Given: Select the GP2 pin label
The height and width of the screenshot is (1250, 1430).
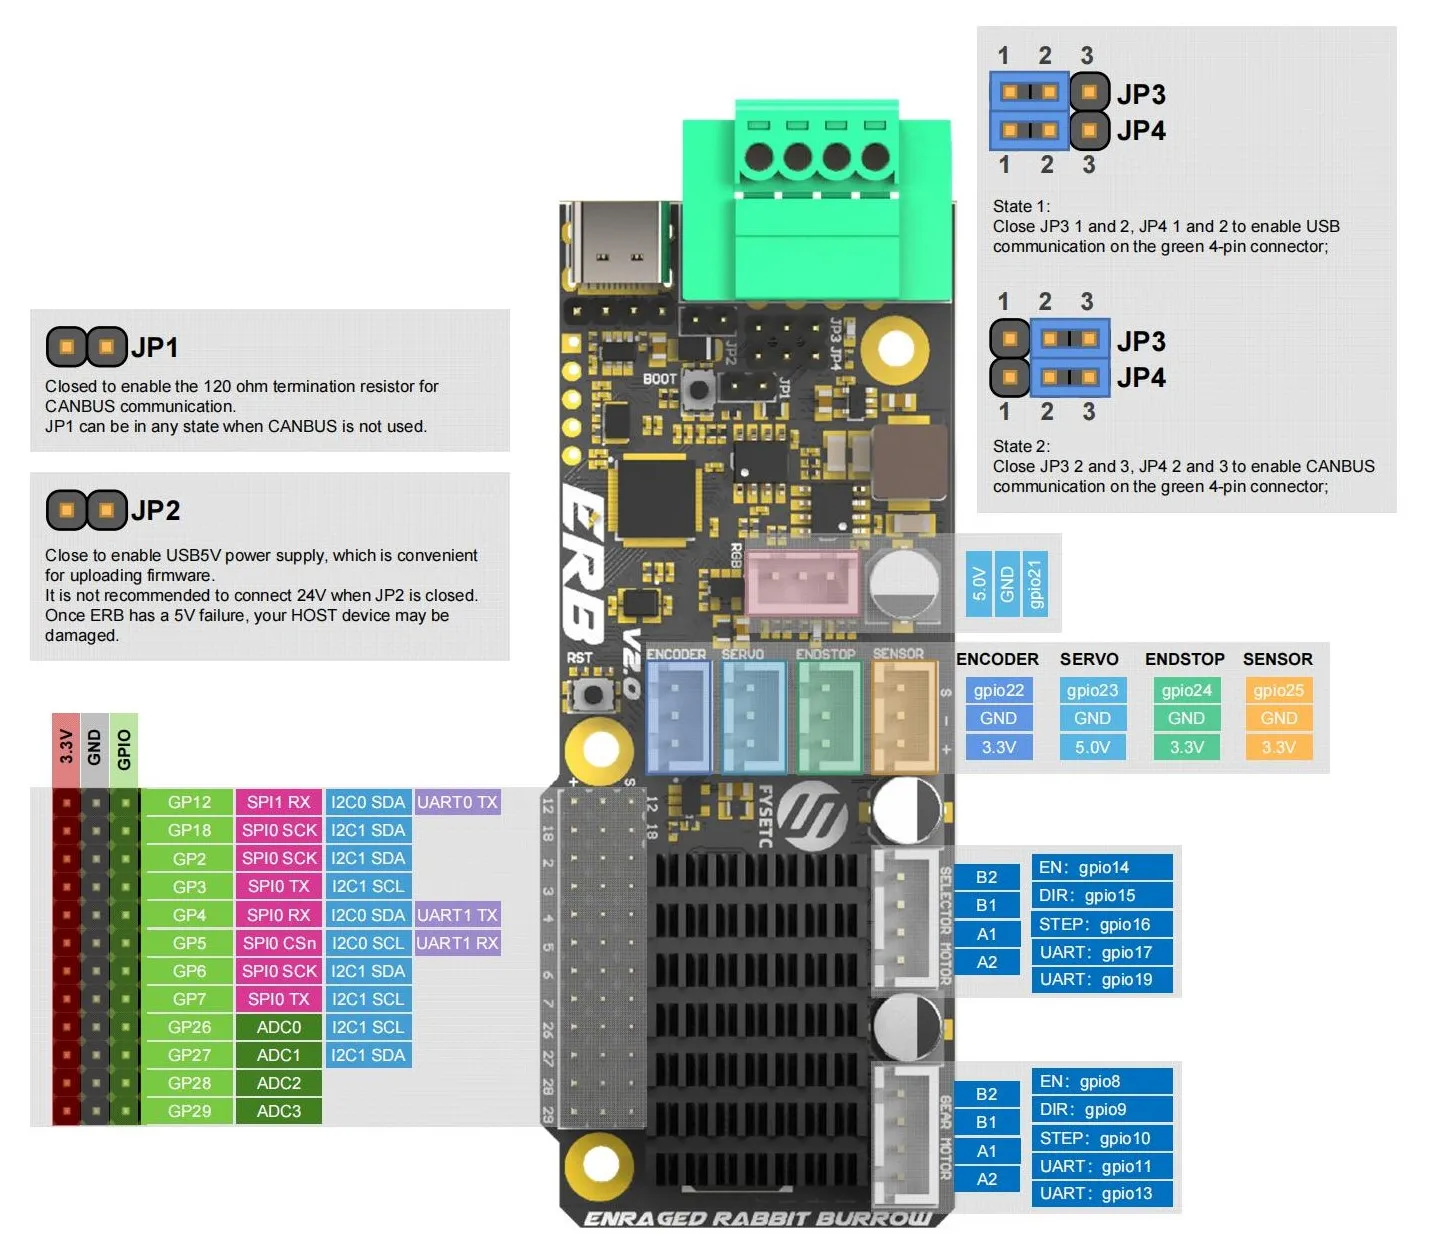Looking at the screenshot, I should (189, 858).
